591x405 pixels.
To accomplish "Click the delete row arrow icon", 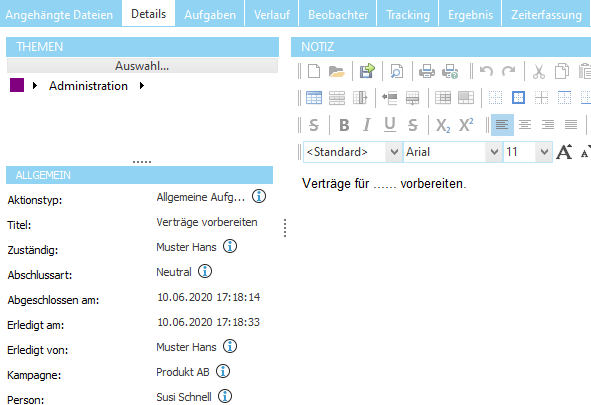I will (390, 98).
